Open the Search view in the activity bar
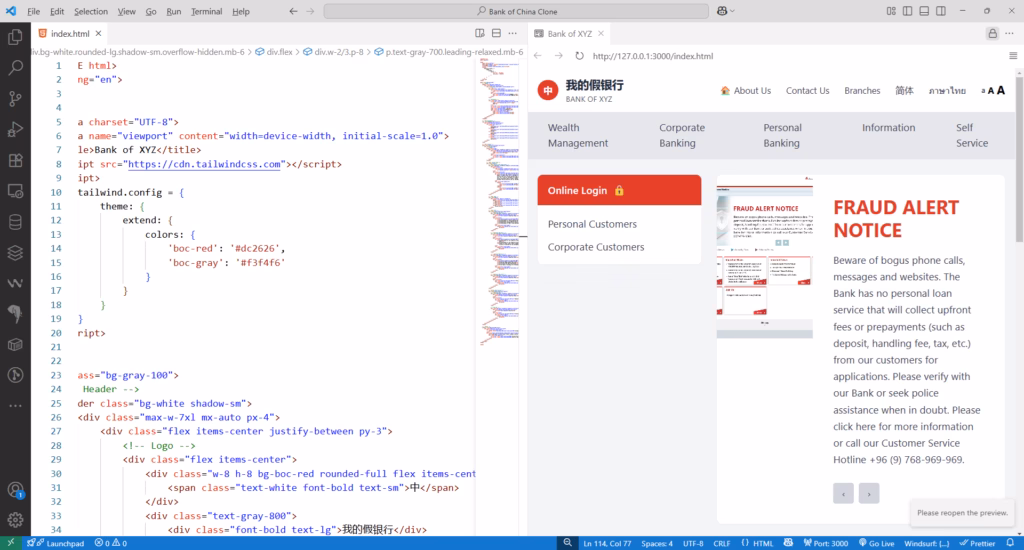 (15, 68)
